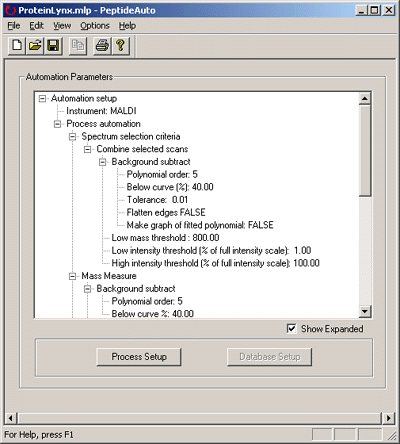Open help with the question mark icon
400x444 pixels.
click(x=120, y=45)
